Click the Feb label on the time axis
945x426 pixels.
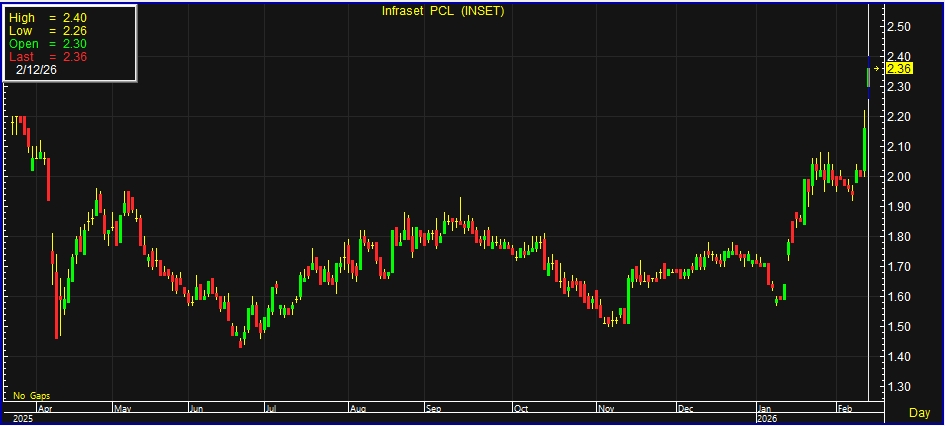click(844, 409)
